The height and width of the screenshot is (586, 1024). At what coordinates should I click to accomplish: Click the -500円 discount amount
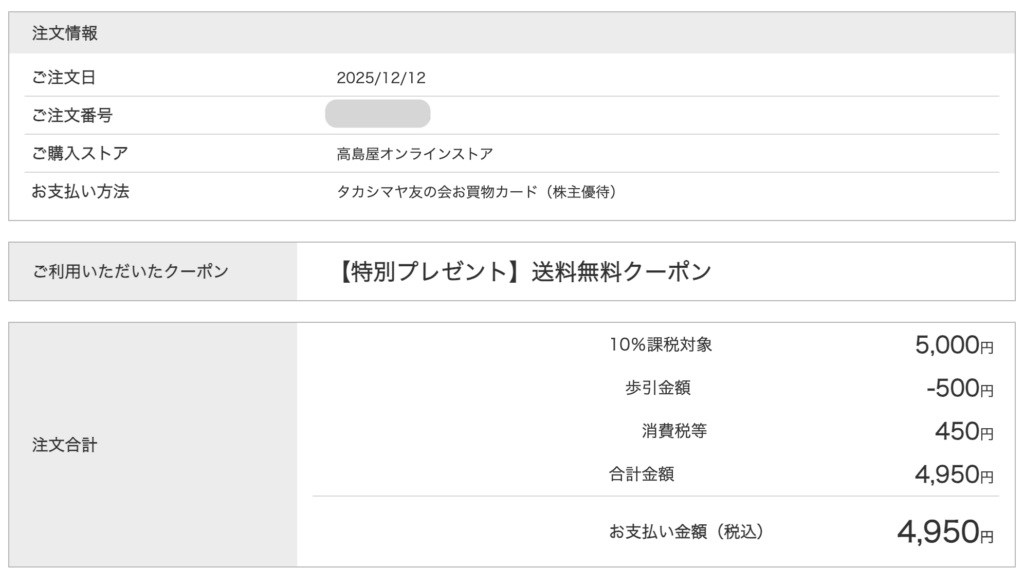[x=959, y=389]
